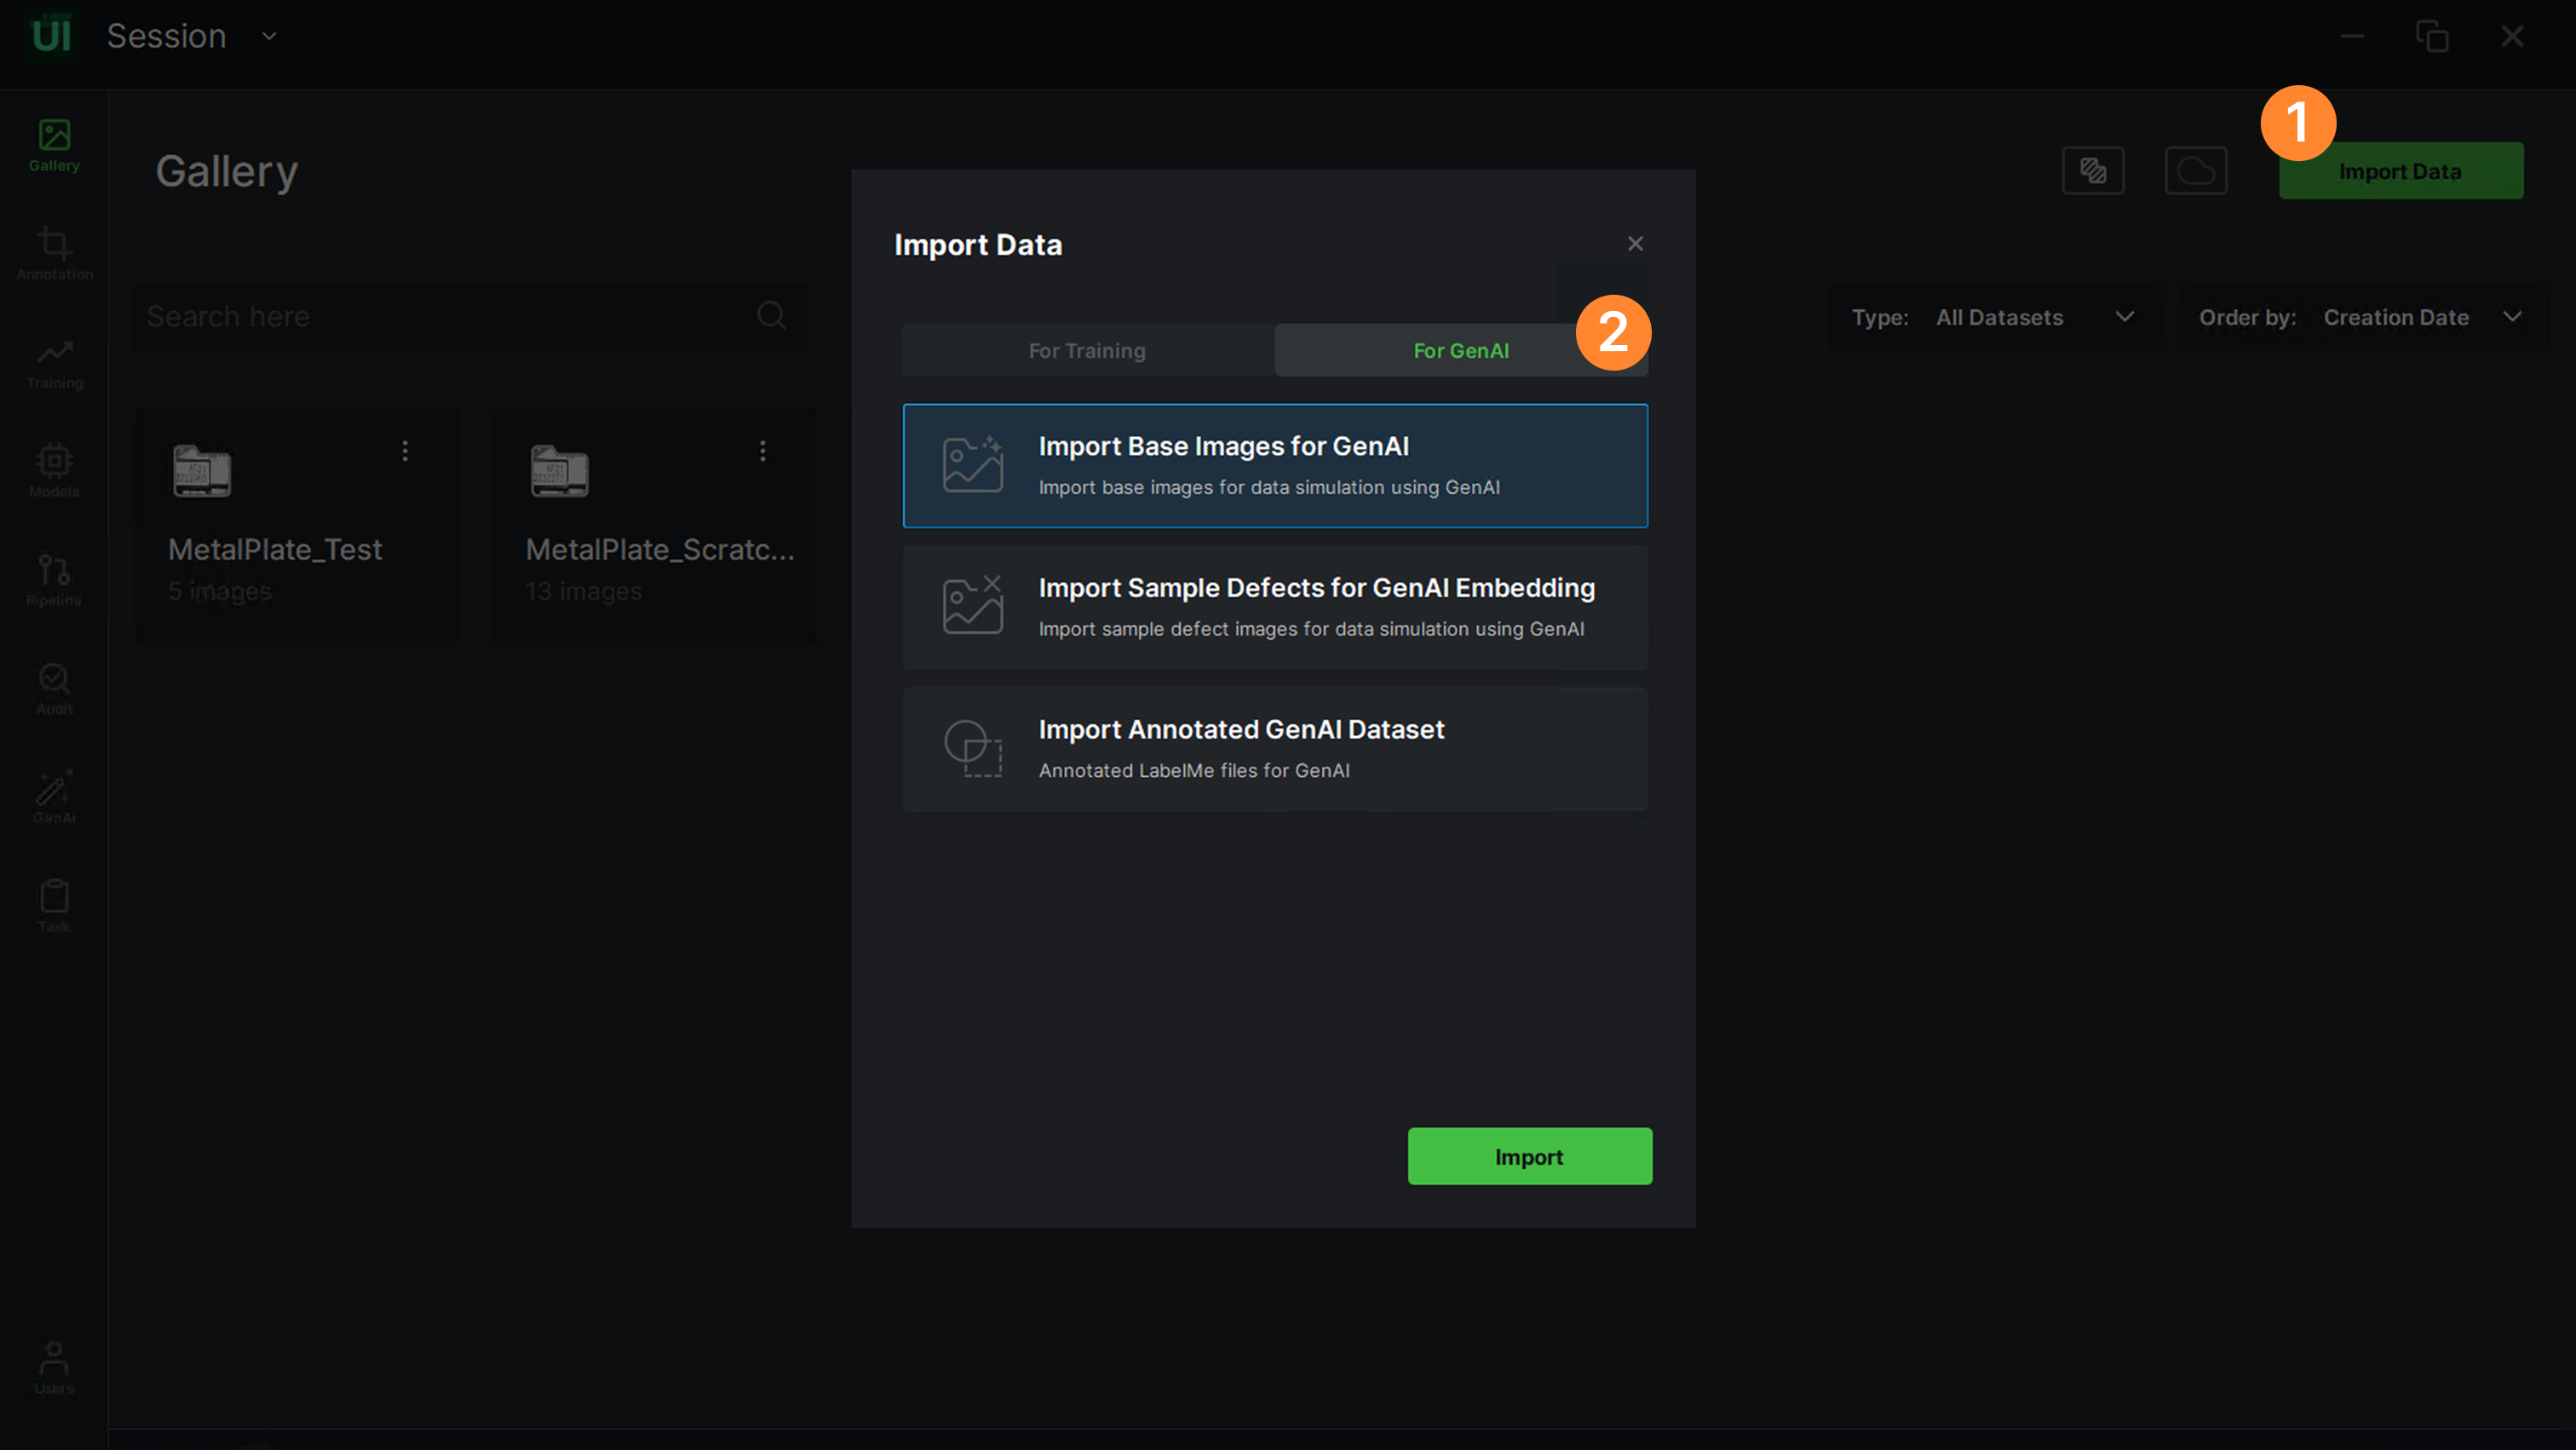Open the Audit sidebar icon
2576x1450 pixels.
click(54, 688)
